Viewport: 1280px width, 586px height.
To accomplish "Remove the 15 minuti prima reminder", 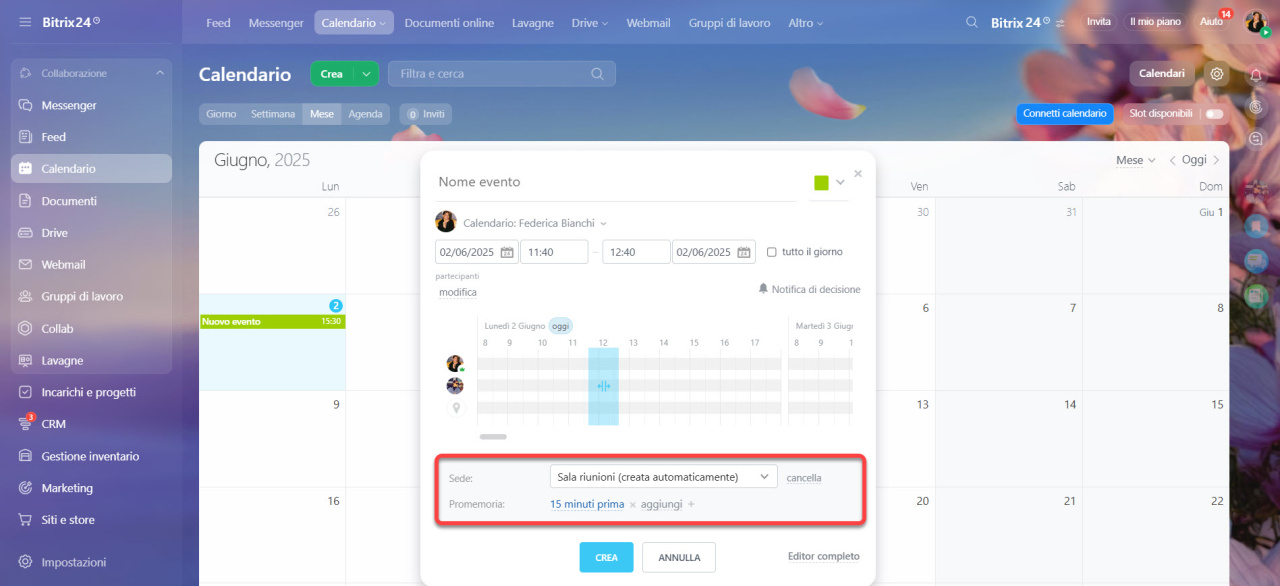I will (x=632, y=505).
